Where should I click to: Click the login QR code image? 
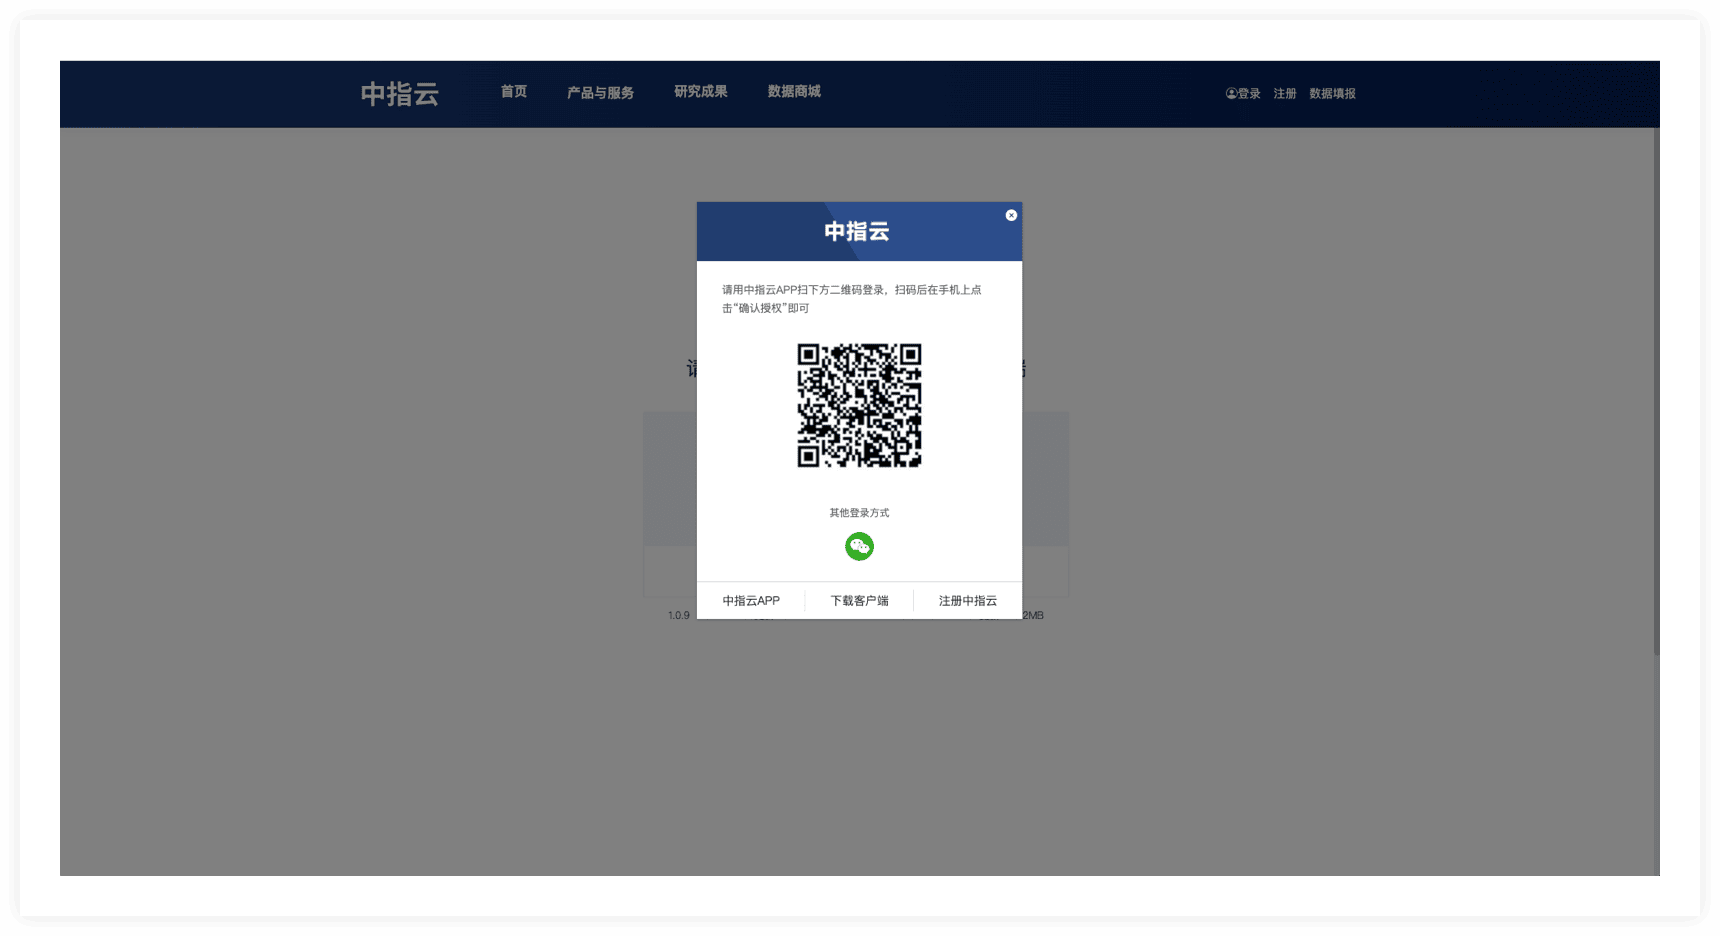[x=859, y=405]
